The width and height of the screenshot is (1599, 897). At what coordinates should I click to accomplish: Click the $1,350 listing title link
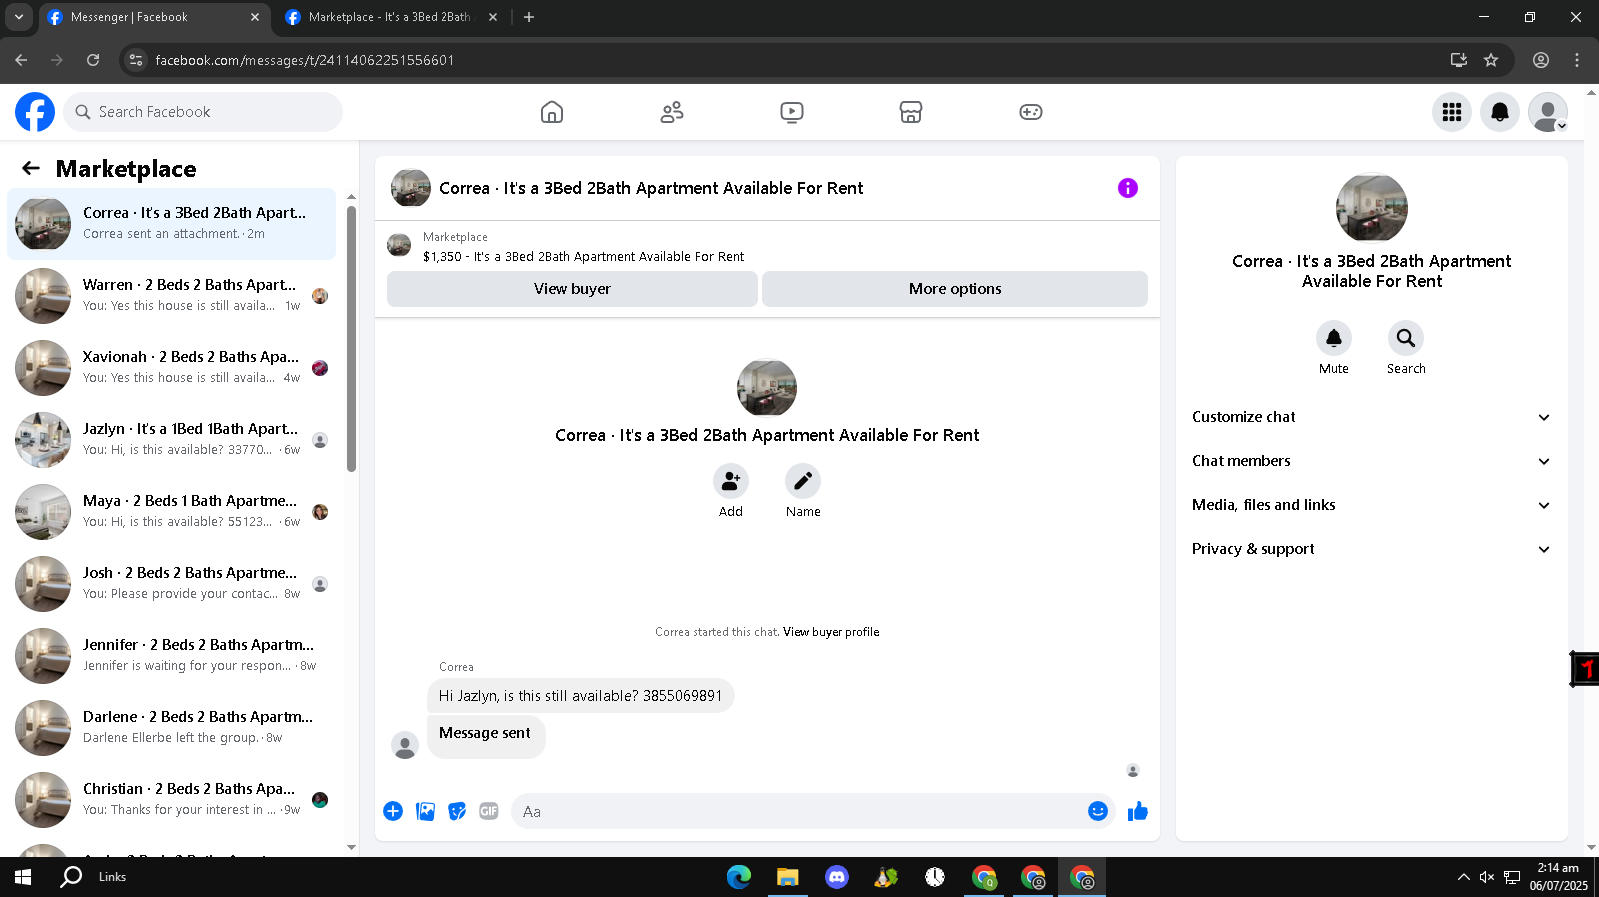point(583,257)
